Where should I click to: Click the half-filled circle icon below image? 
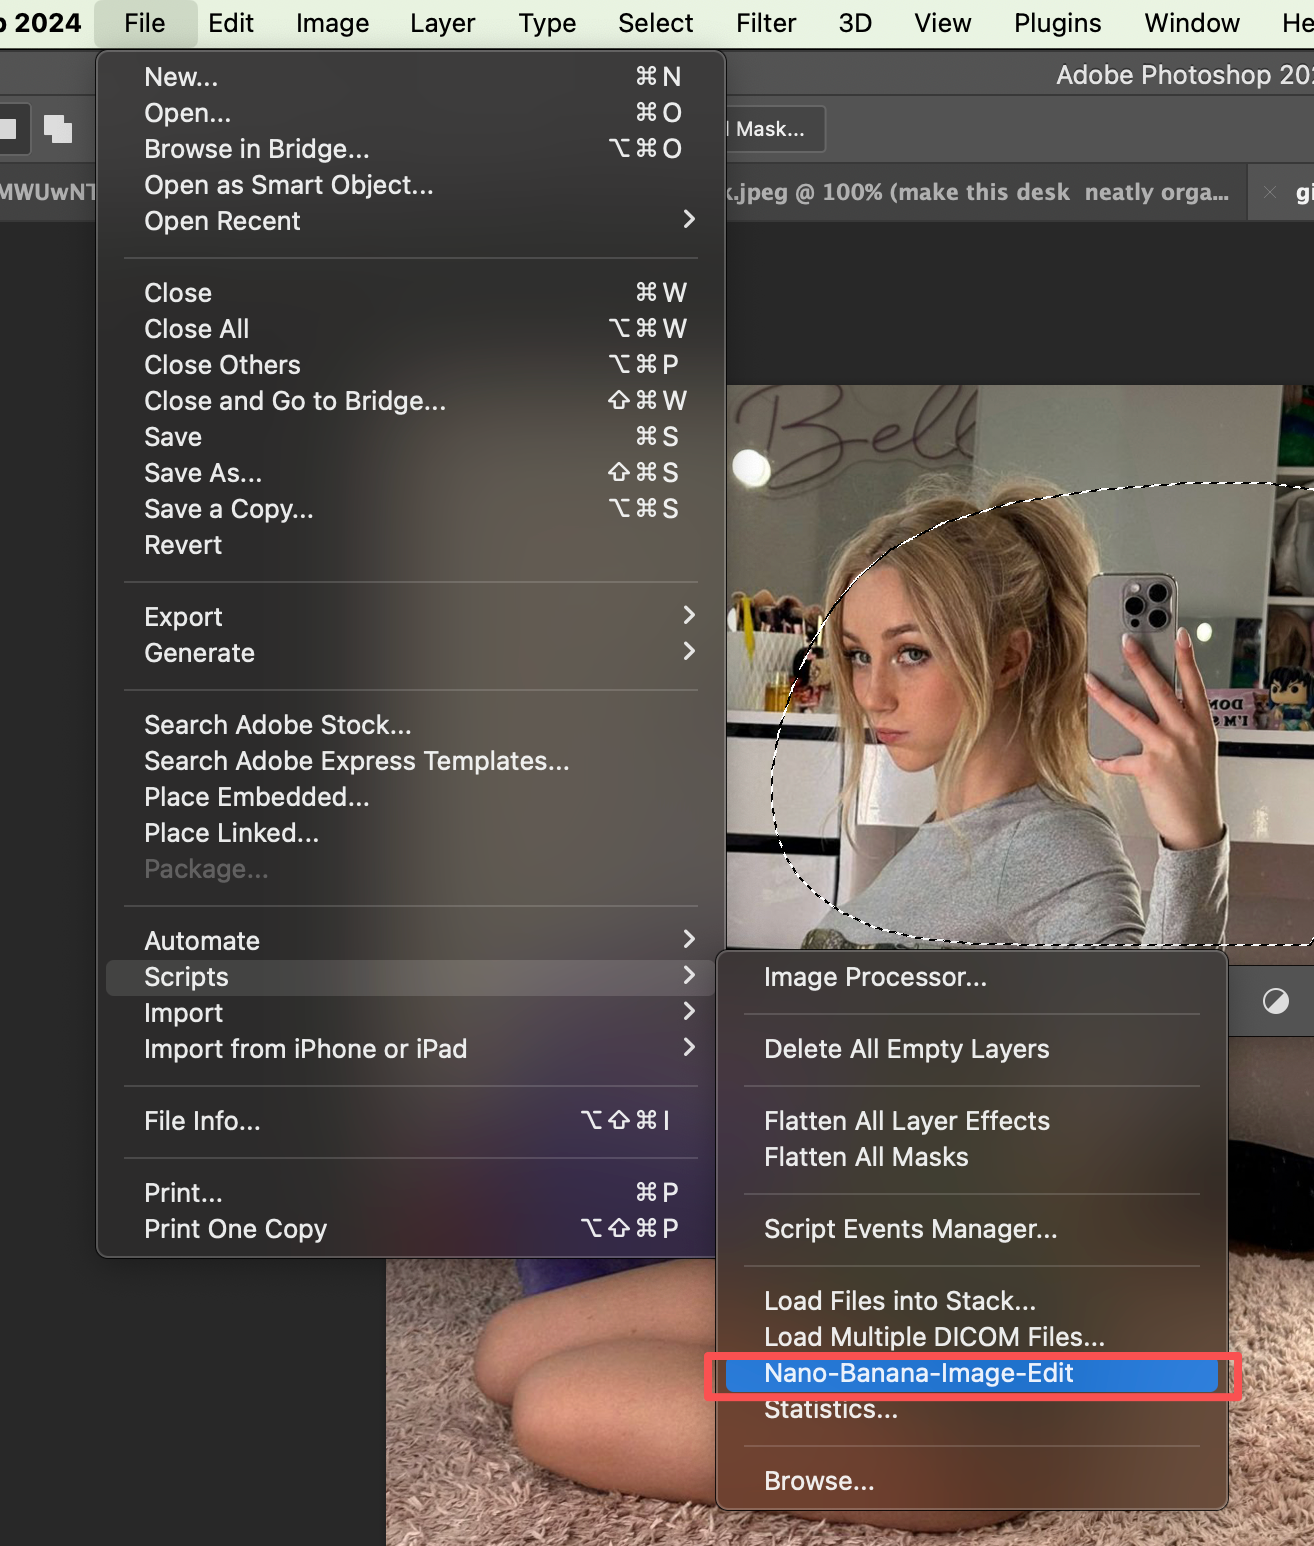[1276, 1001]
